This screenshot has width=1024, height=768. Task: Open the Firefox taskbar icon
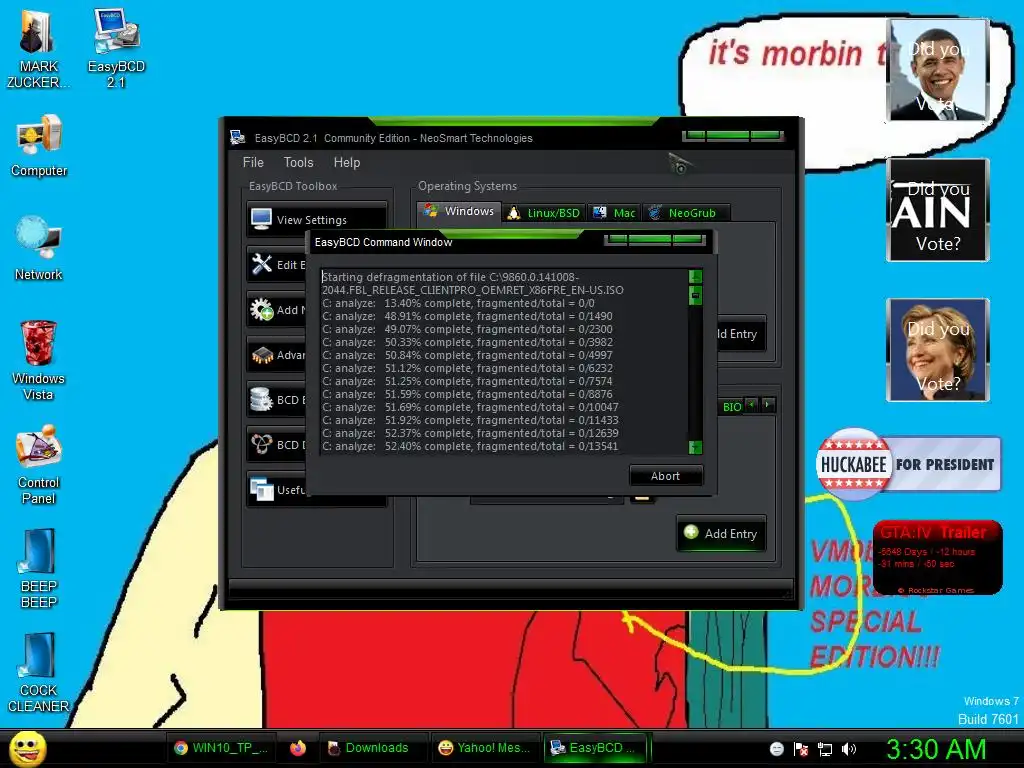click(298, 748)
